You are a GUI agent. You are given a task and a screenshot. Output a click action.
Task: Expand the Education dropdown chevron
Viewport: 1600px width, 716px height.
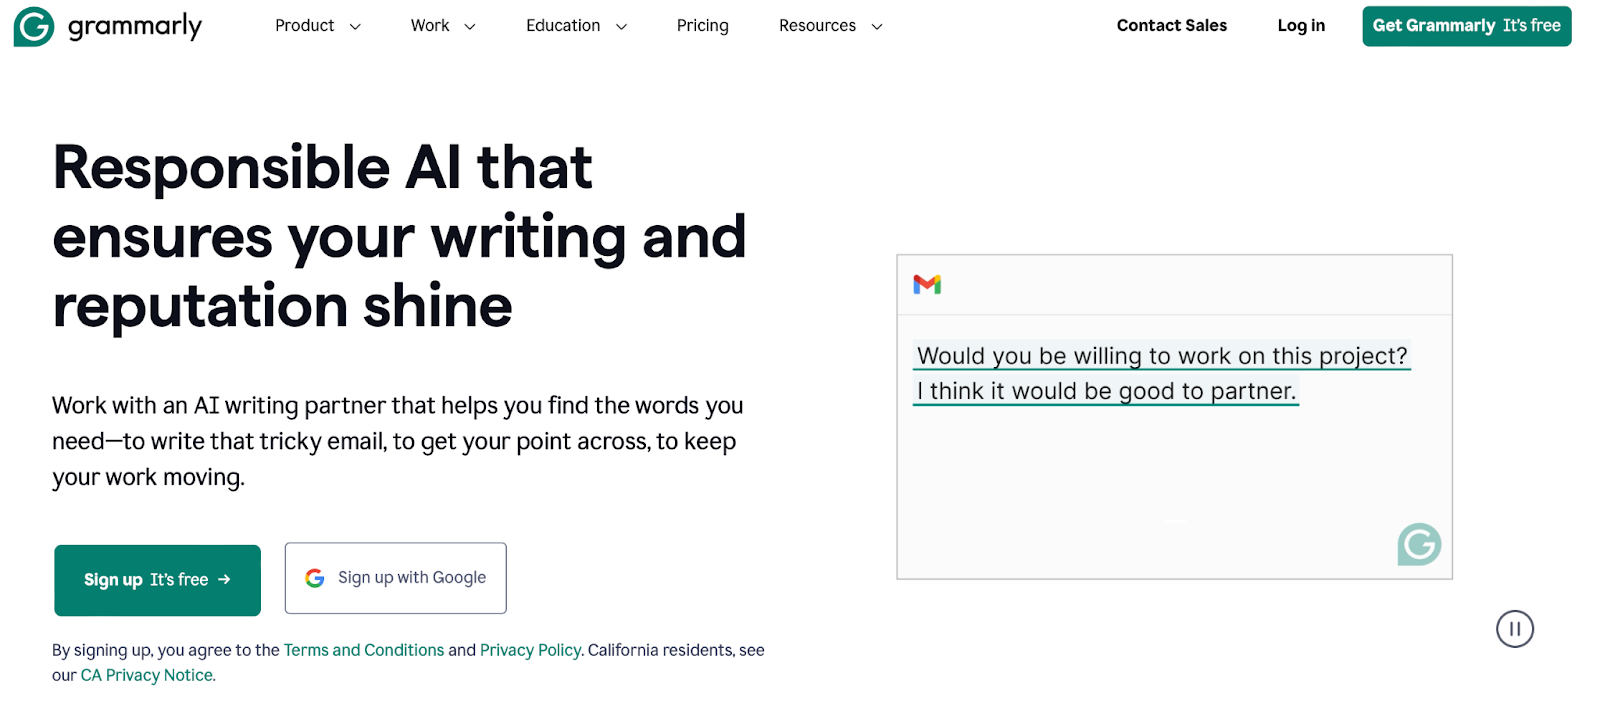tap(621, 27)
